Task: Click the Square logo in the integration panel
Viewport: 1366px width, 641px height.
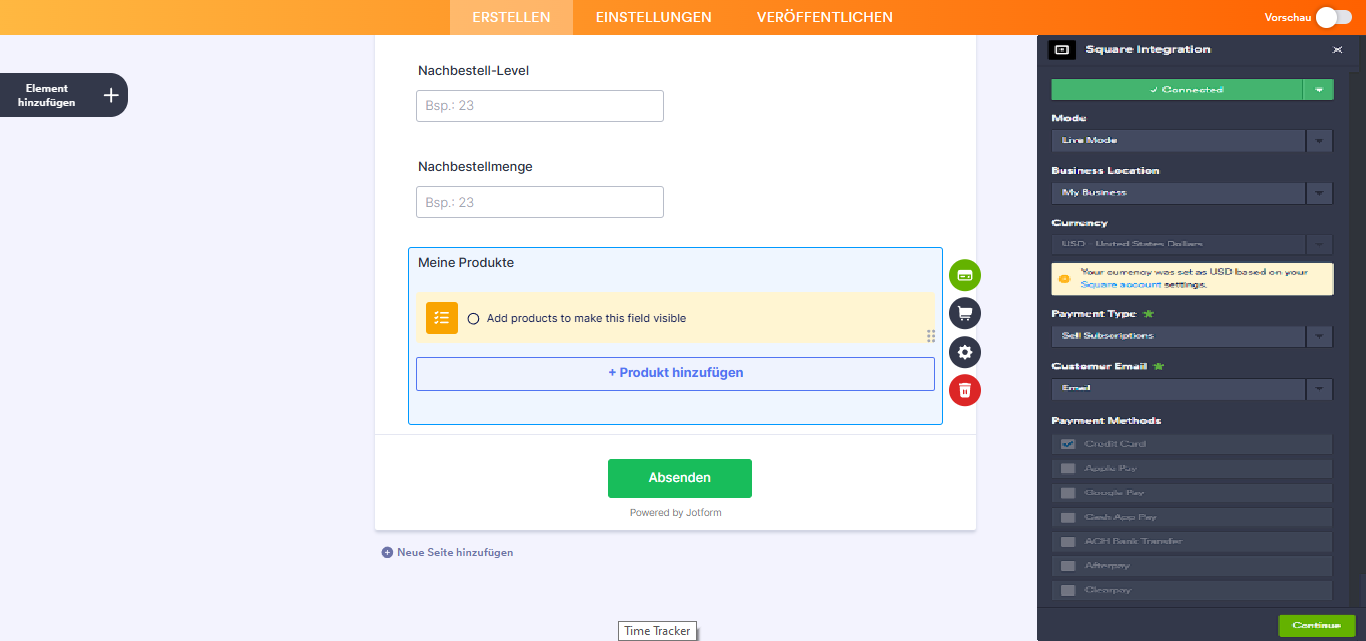Action: 1062,49
